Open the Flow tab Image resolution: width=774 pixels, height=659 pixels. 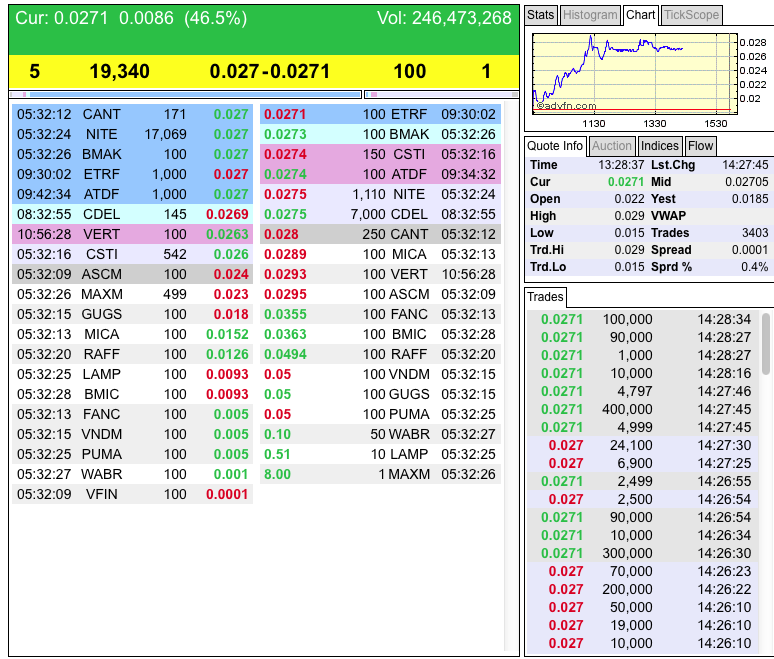click(700, 146)
